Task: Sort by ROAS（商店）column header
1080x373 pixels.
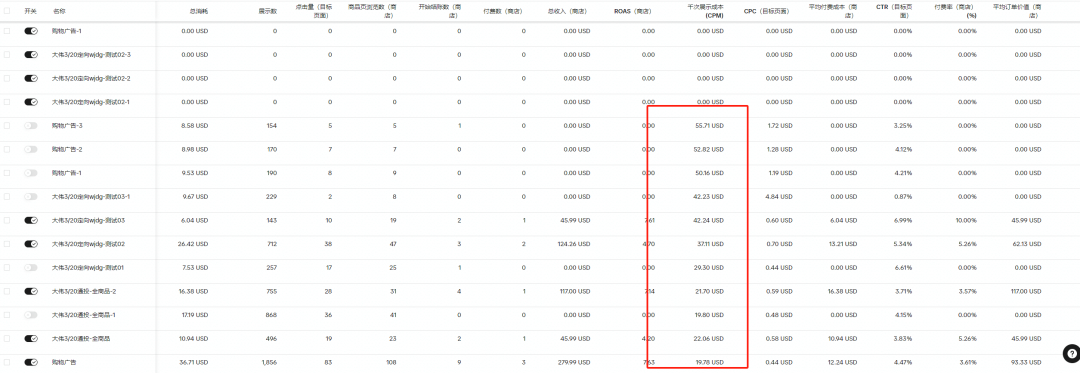Action: (x=634, y=12)
